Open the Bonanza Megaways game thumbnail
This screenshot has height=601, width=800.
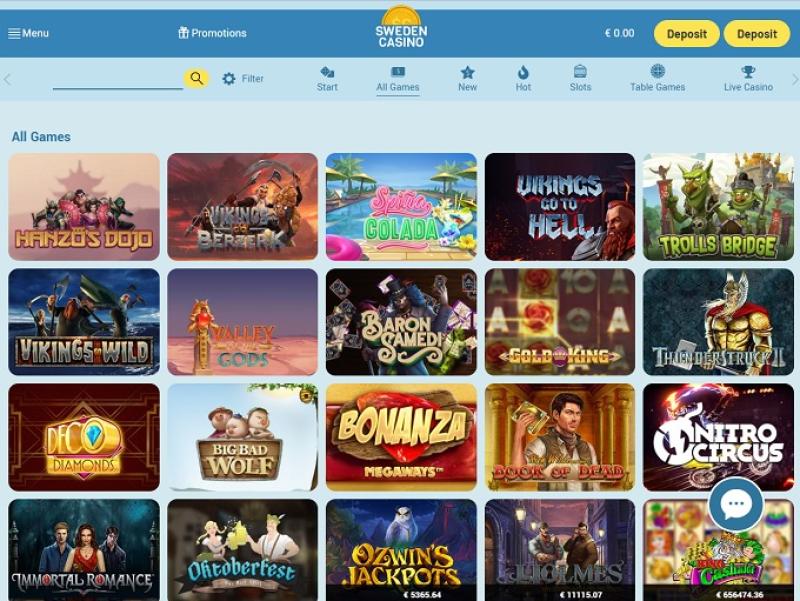(x=401, y=437)
